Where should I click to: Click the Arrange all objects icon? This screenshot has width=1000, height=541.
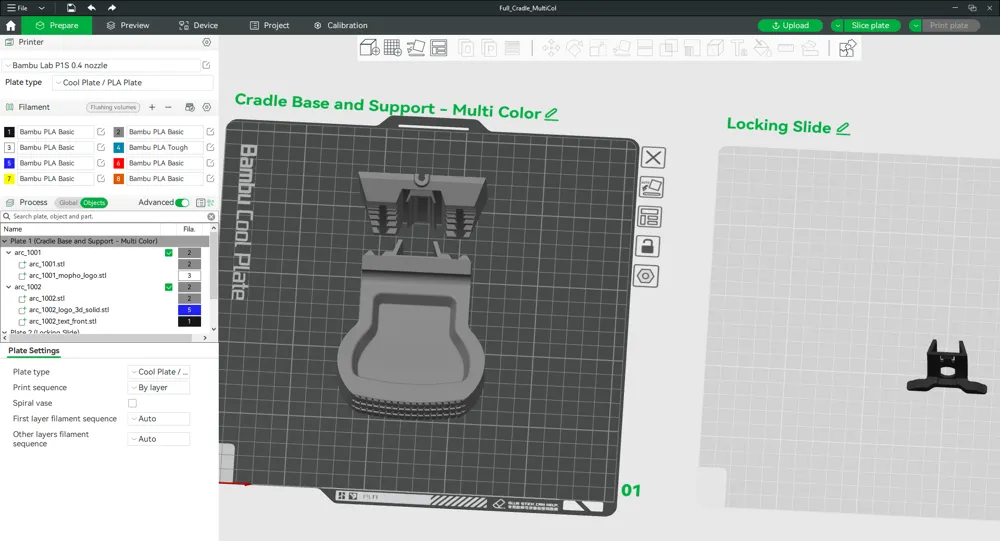pyautogui.click(x=439, y=48)
